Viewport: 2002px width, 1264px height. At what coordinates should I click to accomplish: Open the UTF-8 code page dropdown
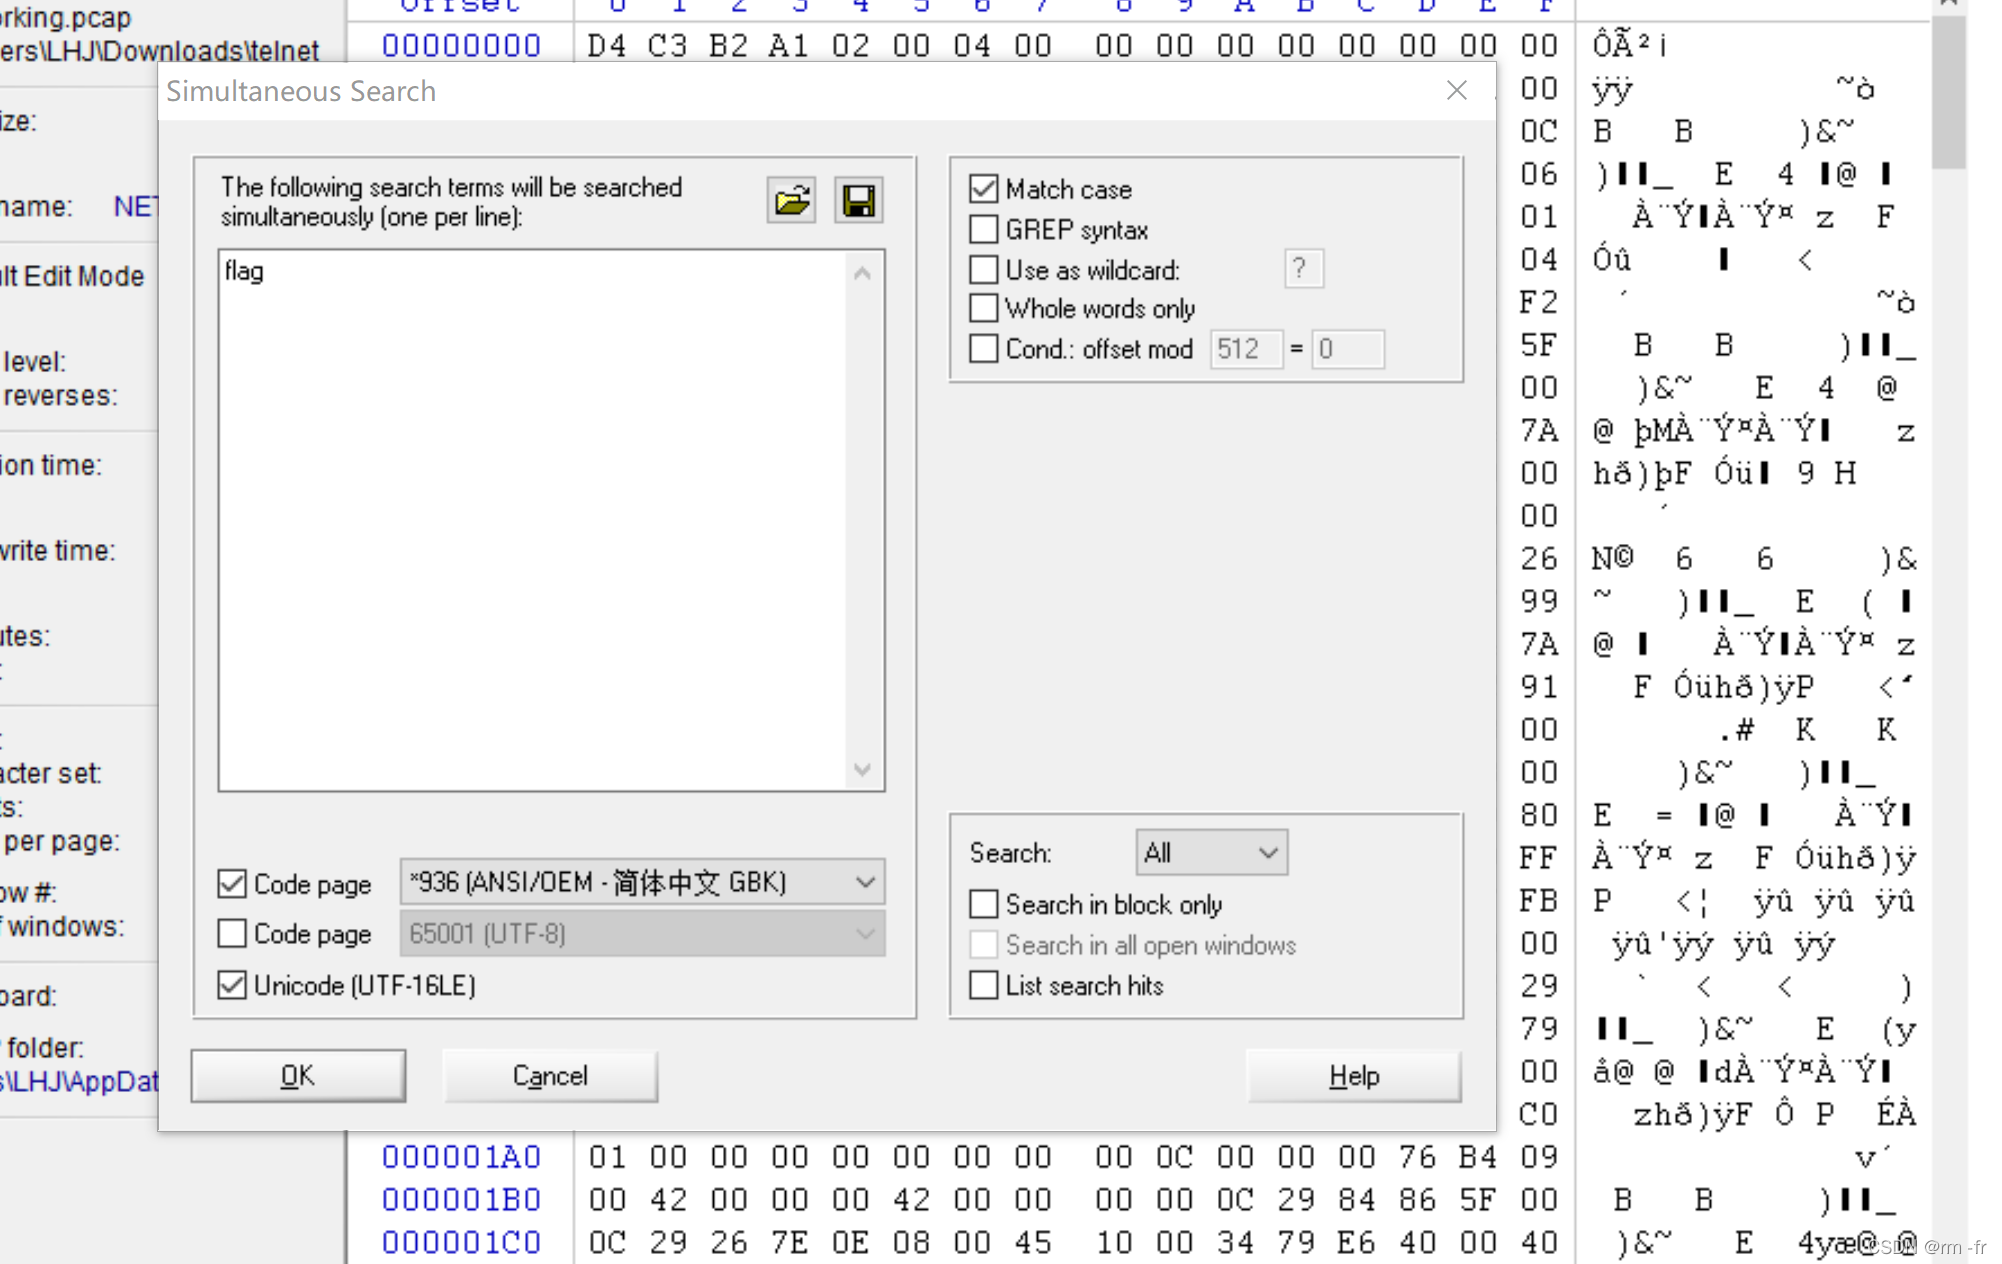tap(864, 932)
